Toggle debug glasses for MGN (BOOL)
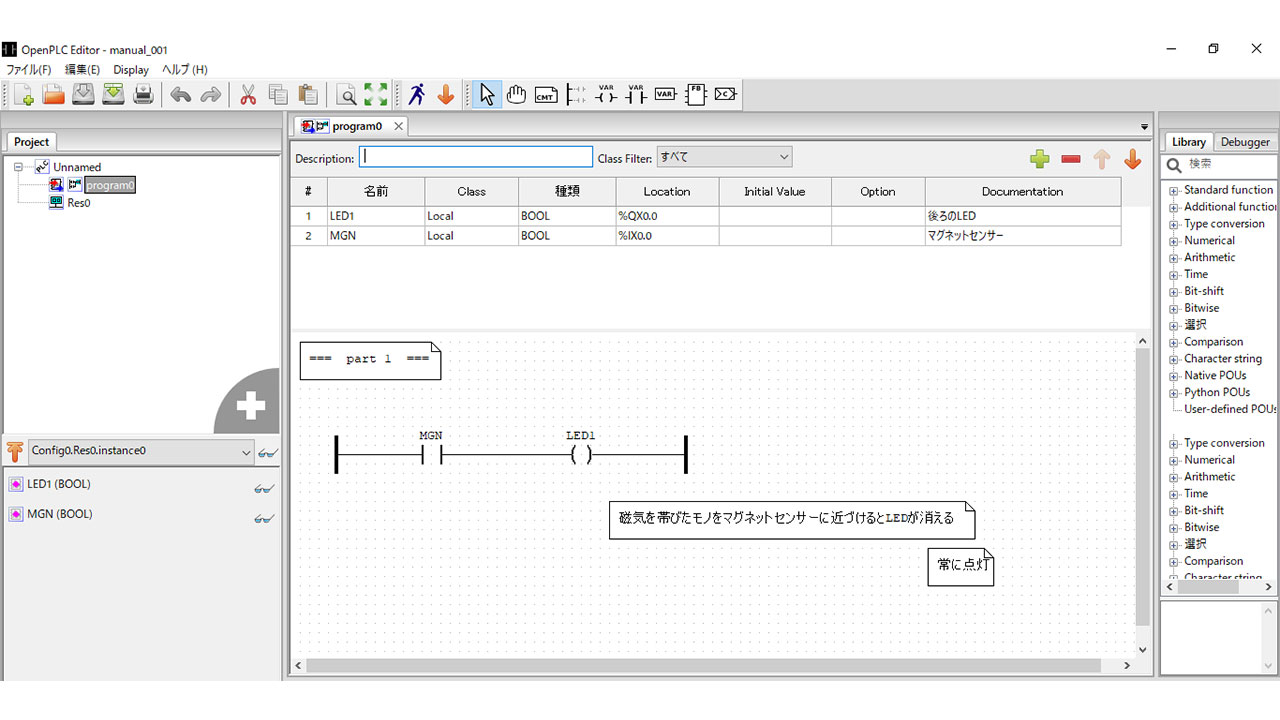 point(264,518)
